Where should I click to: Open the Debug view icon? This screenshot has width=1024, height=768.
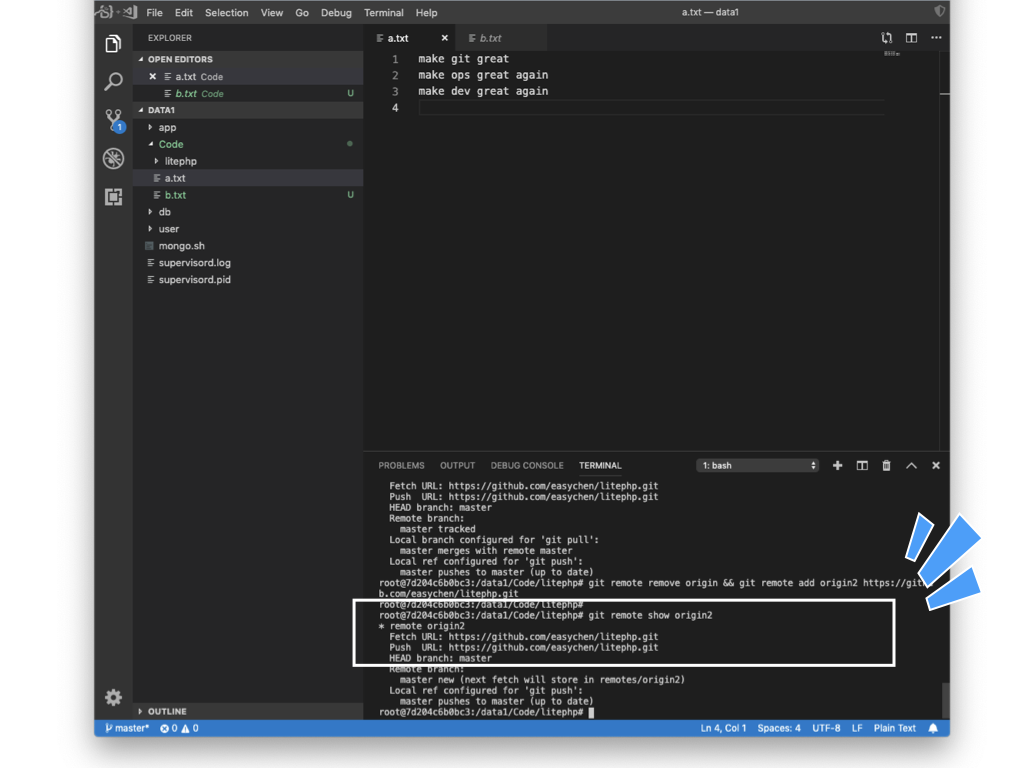click(x=113, y=159)
